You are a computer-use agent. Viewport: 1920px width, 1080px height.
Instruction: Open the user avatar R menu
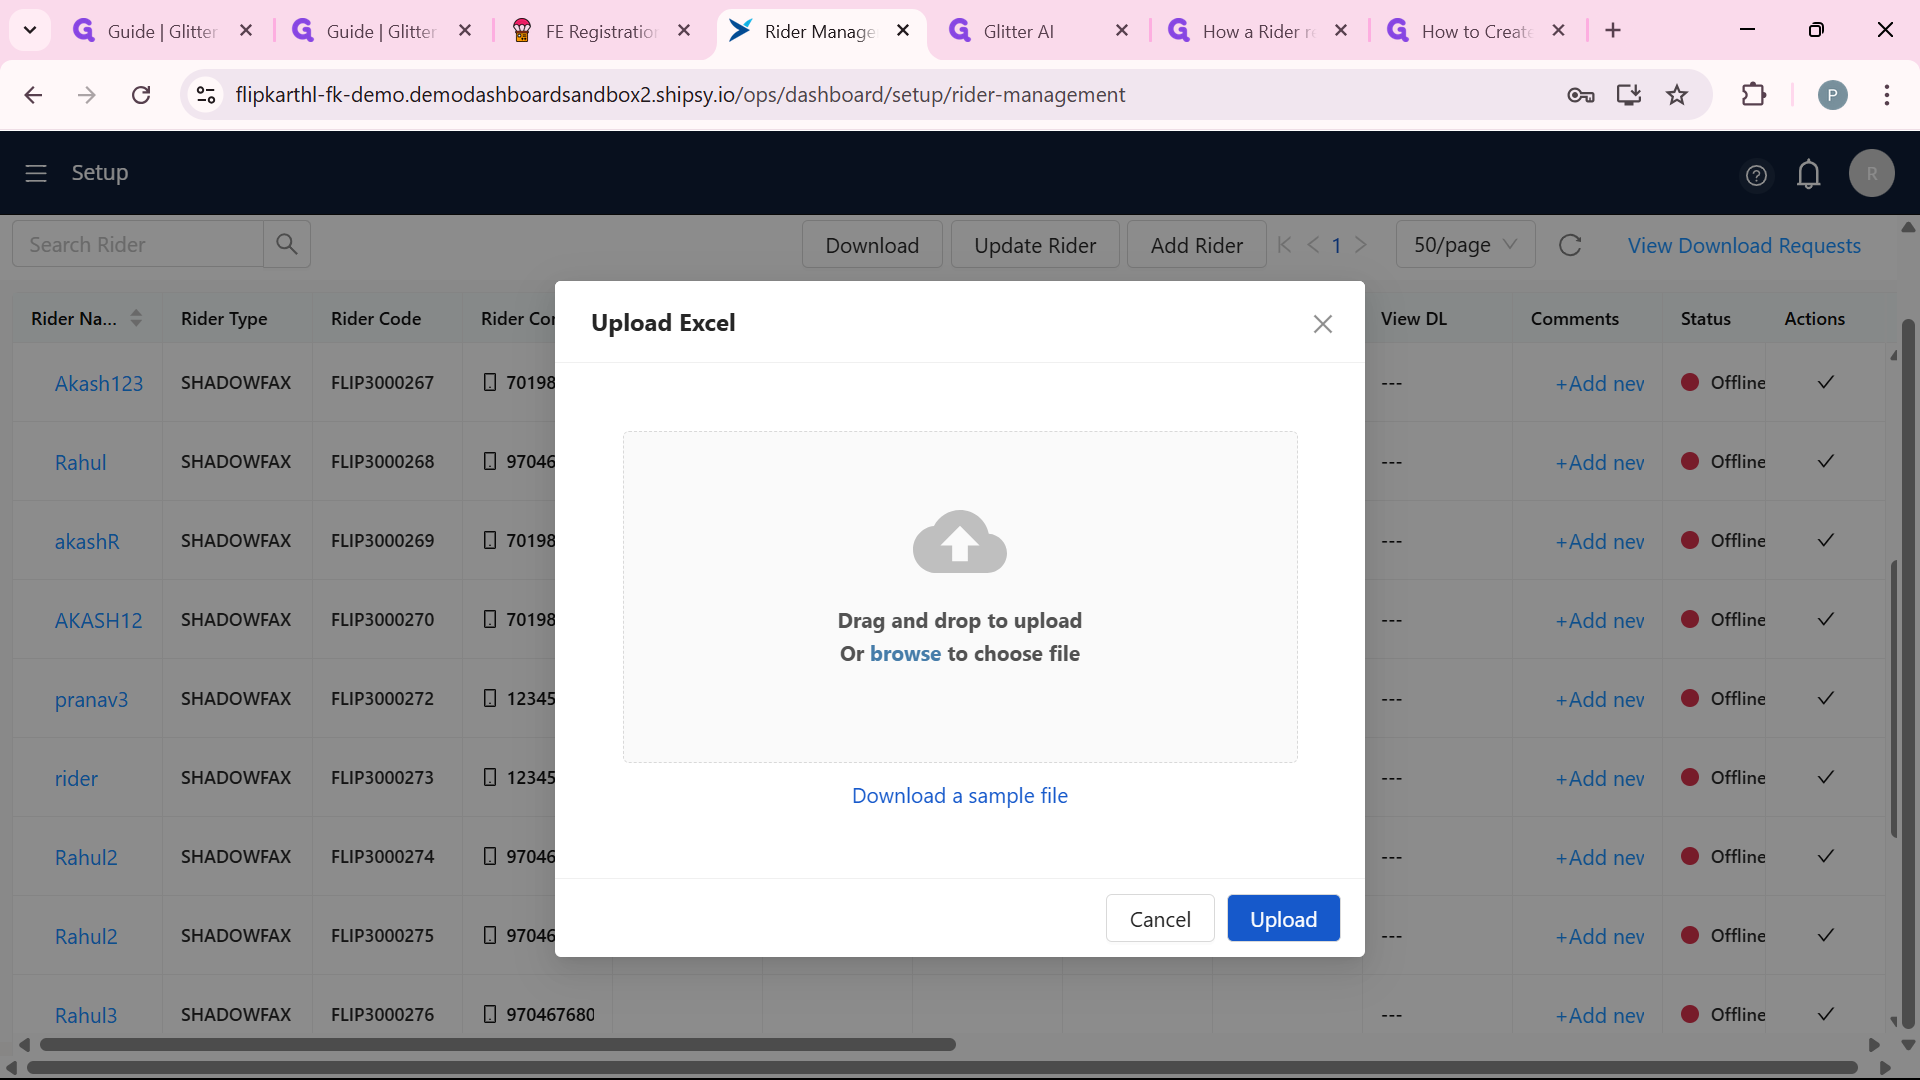[1871, 173]
